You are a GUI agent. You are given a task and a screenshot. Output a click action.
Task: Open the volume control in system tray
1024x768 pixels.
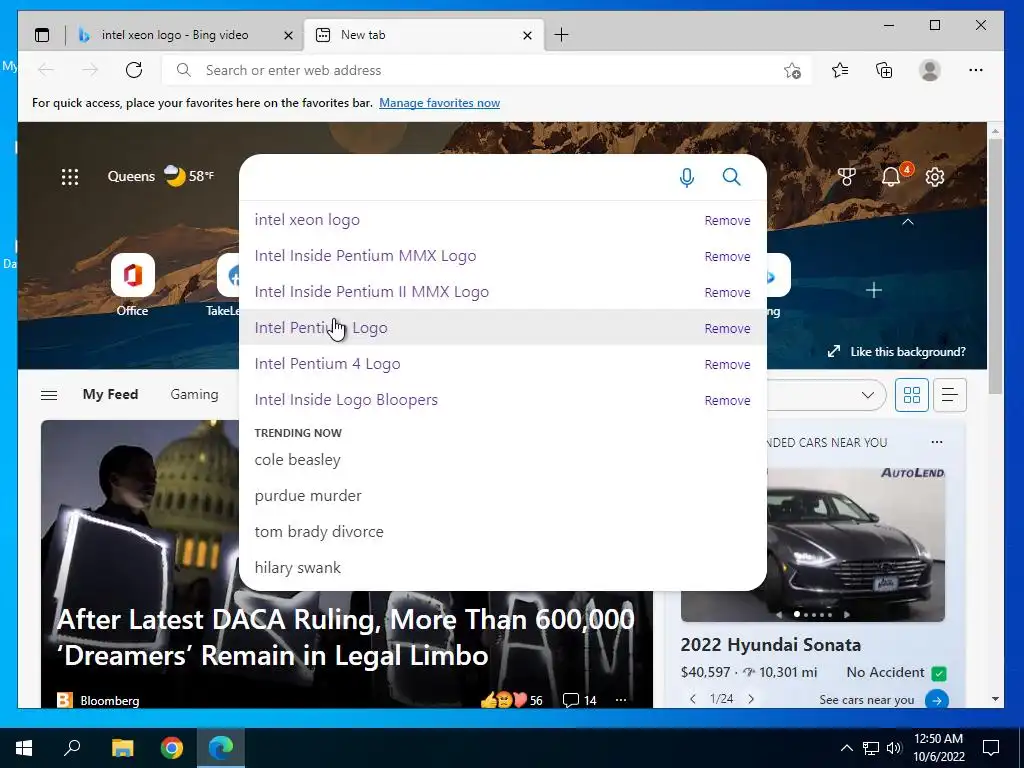click(894, 748)
